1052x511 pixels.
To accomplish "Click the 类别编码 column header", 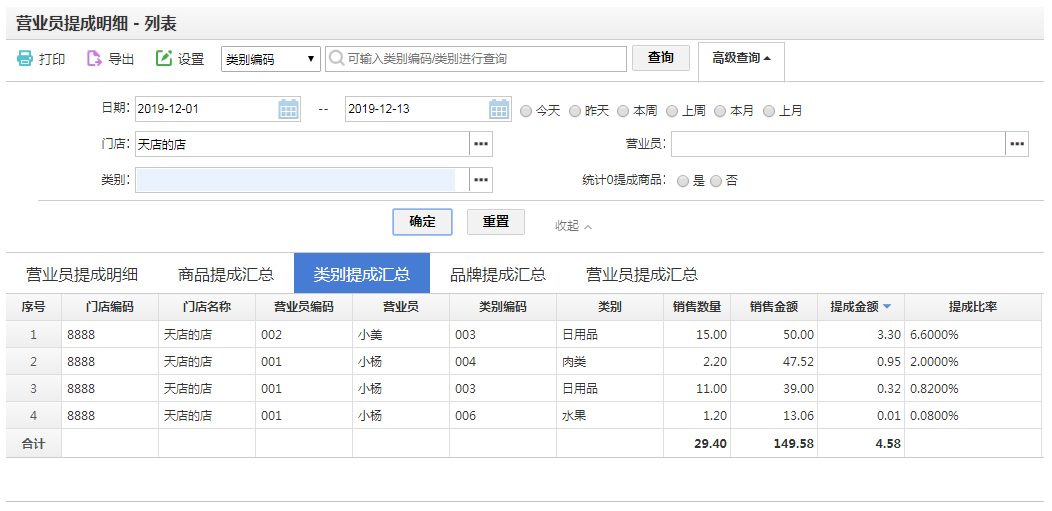I will tap(503, 307).
